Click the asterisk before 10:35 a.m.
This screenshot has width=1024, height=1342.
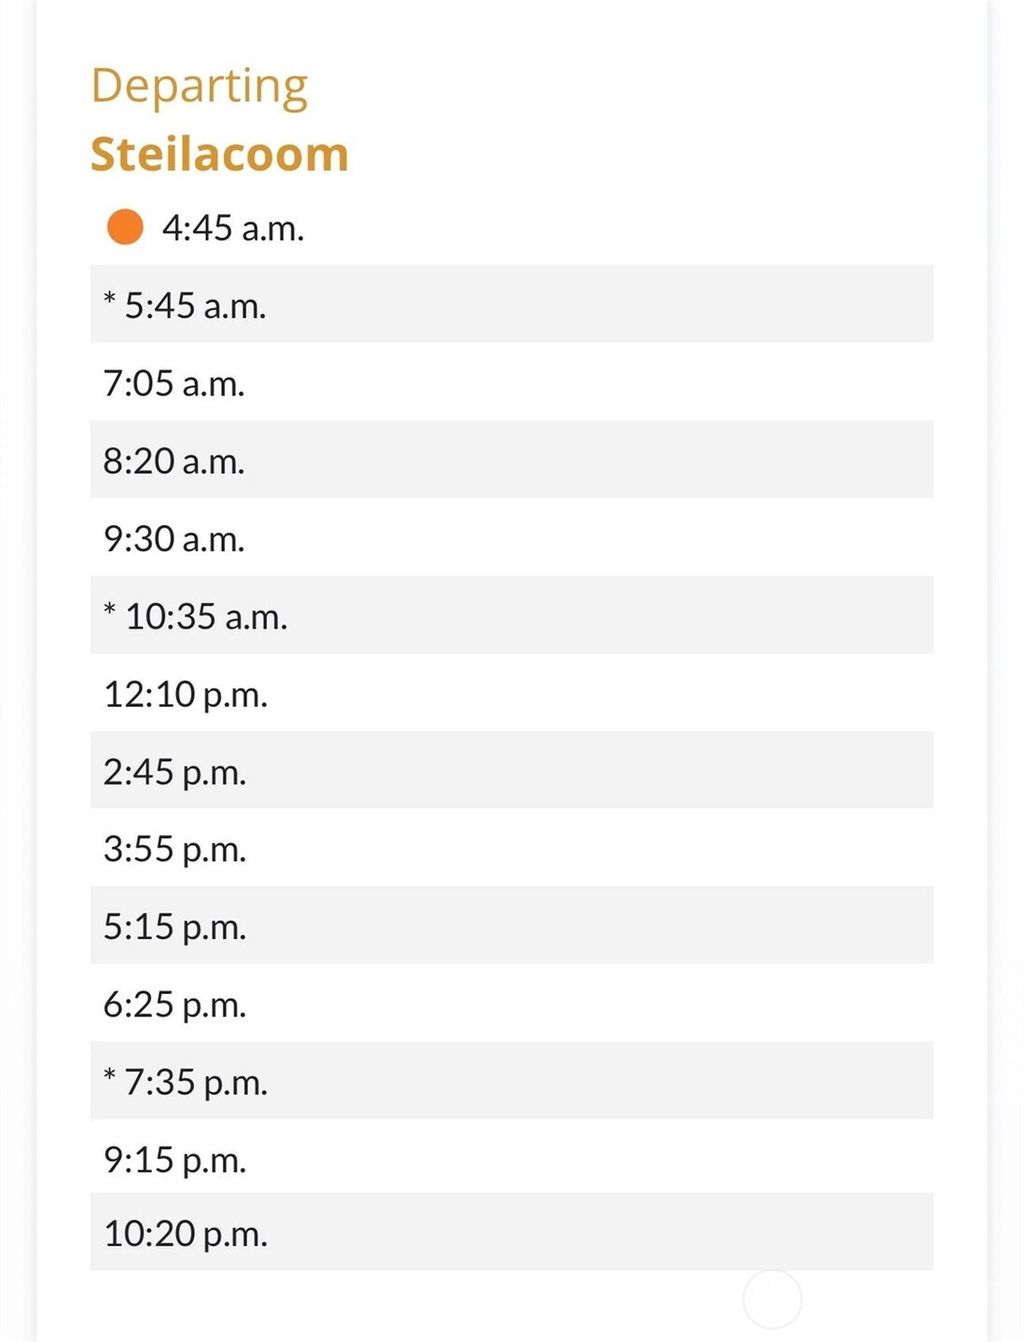coord(109,610)
